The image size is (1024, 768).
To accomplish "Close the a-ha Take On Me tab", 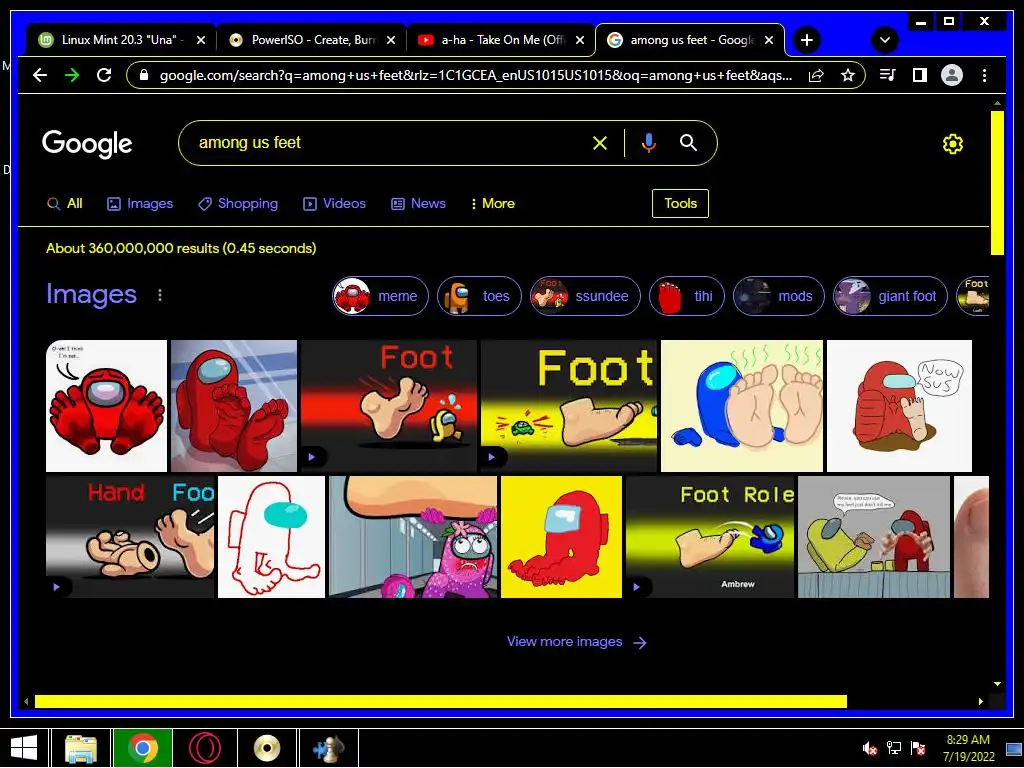I will [580, 40].
